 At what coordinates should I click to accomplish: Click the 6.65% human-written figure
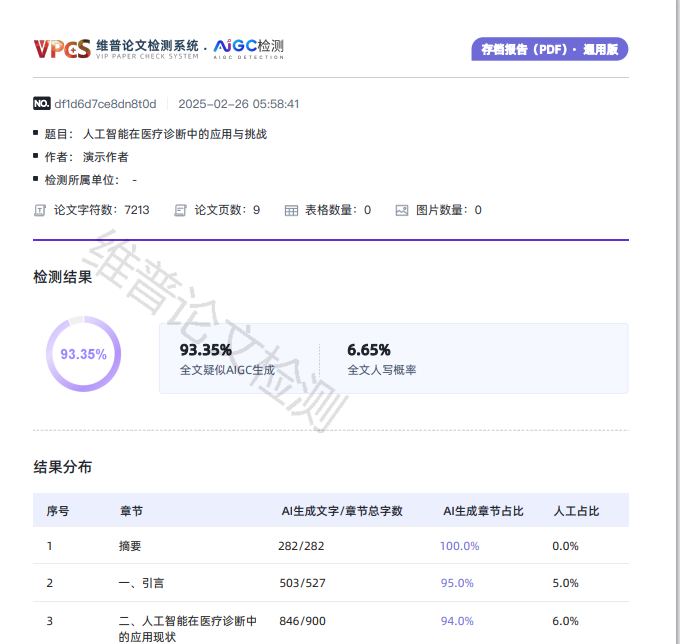[x=369, y=350]
